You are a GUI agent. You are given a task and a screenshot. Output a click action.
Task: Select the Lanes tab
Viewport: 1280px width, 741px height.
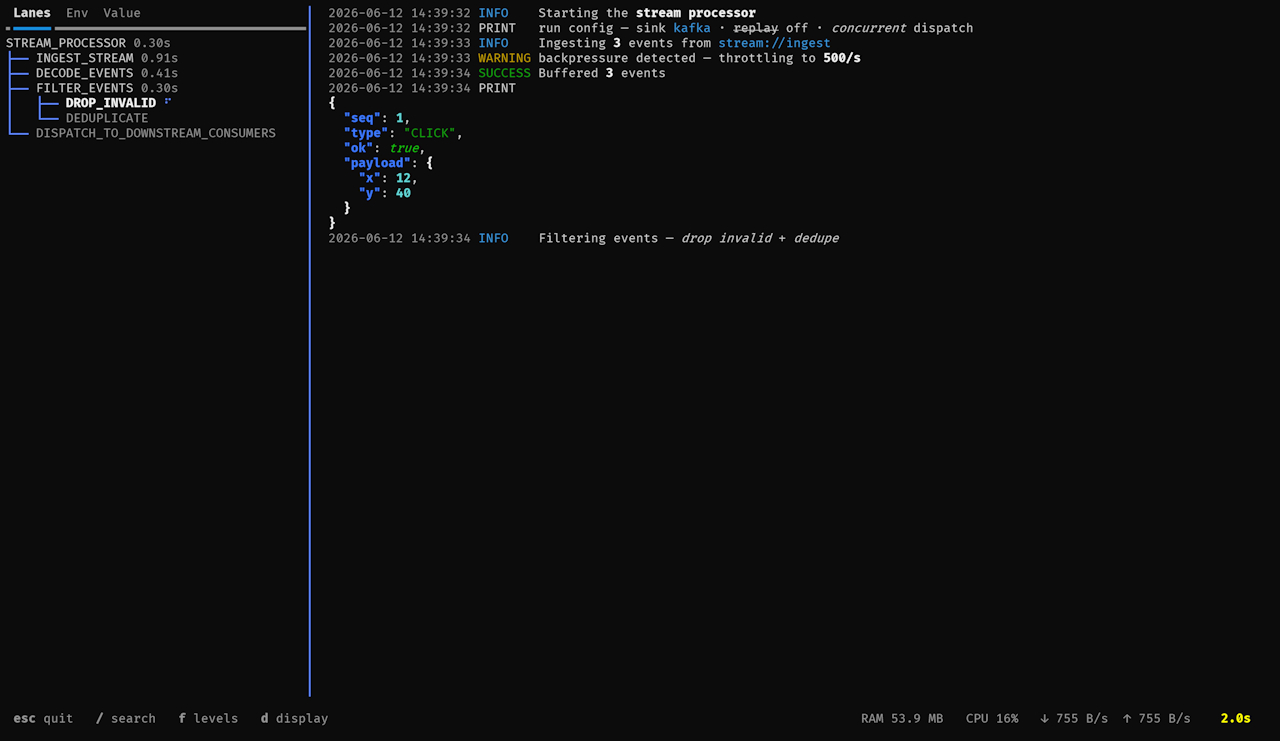(x=32, y=13)
